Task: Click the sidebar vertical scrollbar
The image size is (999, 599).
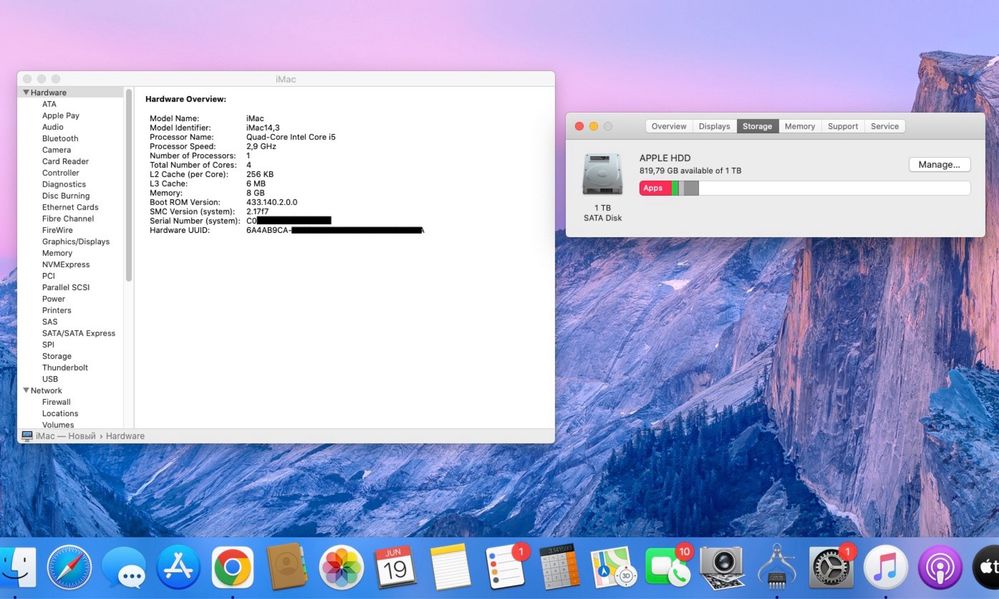Action: point(129,185)
